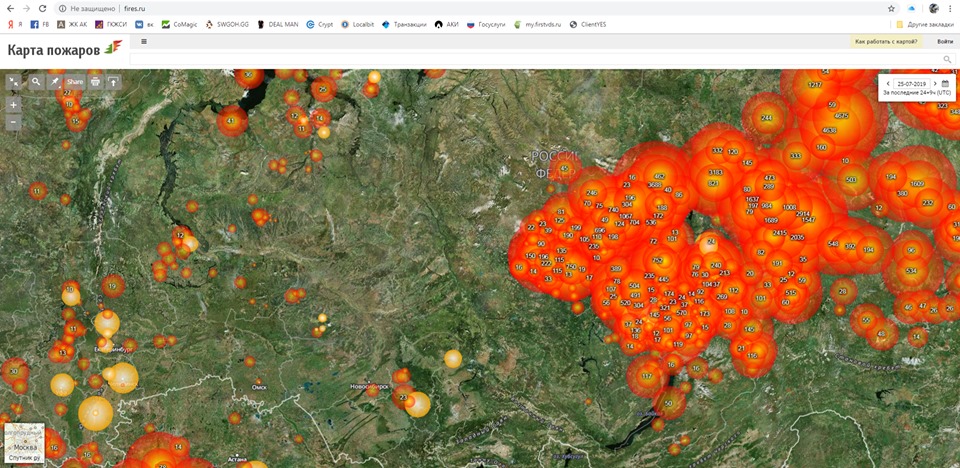Click the printer icon to print map
The height and width of the screenshot is (468, 960).
[95, 82]
